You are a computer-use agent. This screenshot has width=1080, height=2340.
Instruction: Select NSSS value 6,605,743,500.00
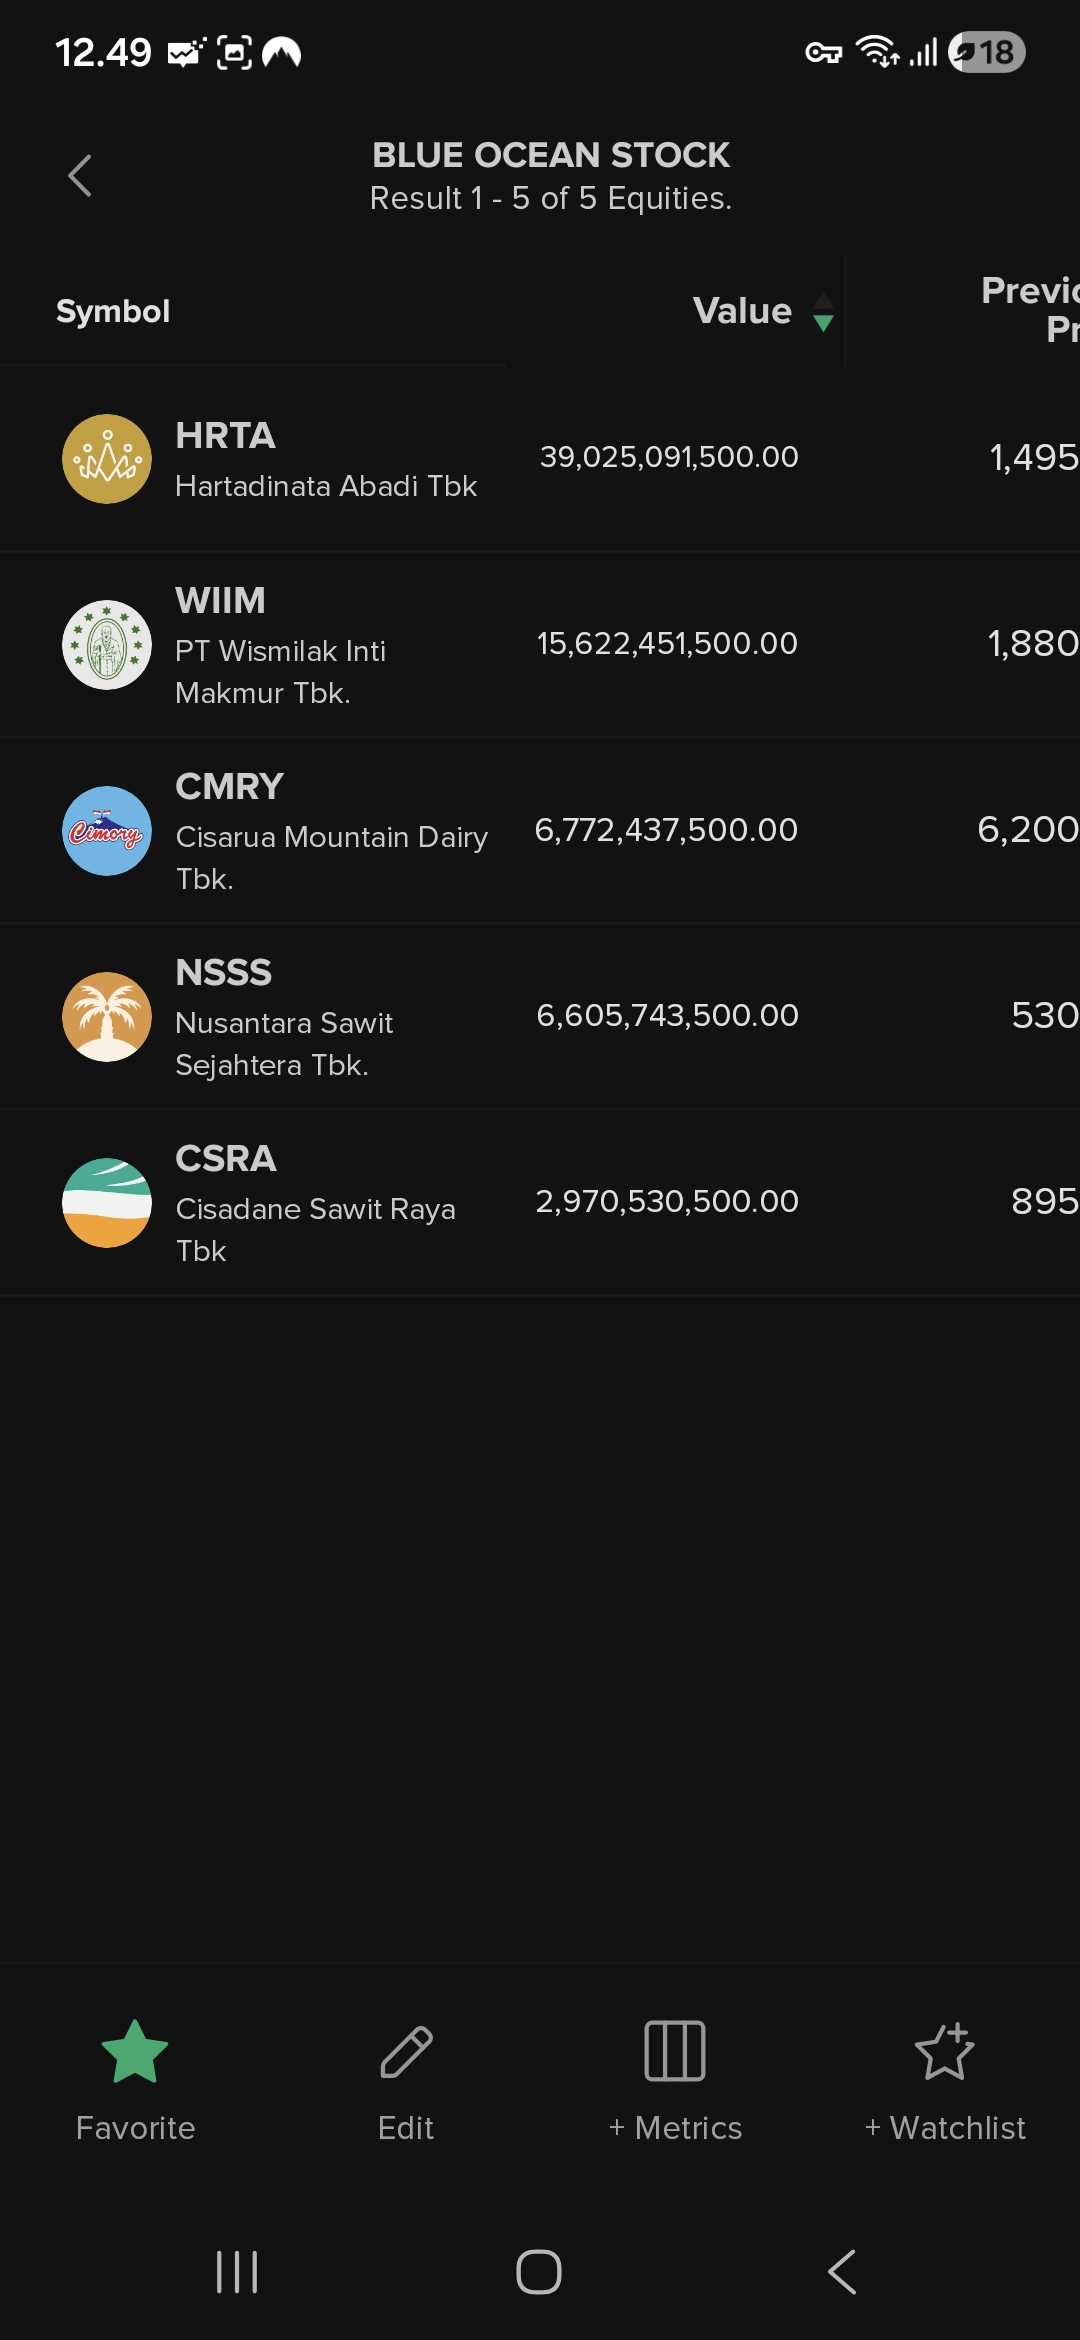pos(667,1016)
